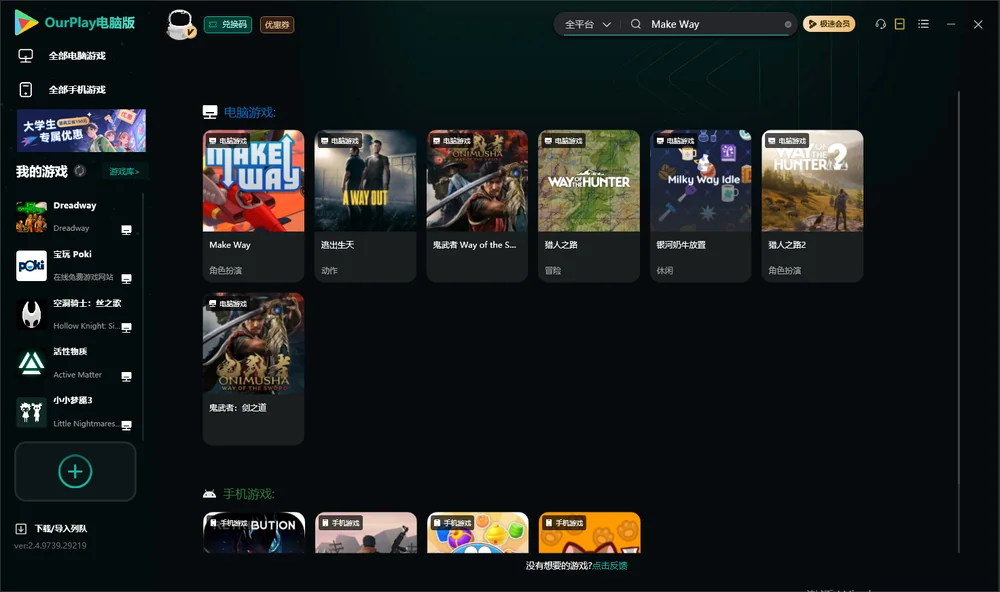Open customer support headset icon

881,24
